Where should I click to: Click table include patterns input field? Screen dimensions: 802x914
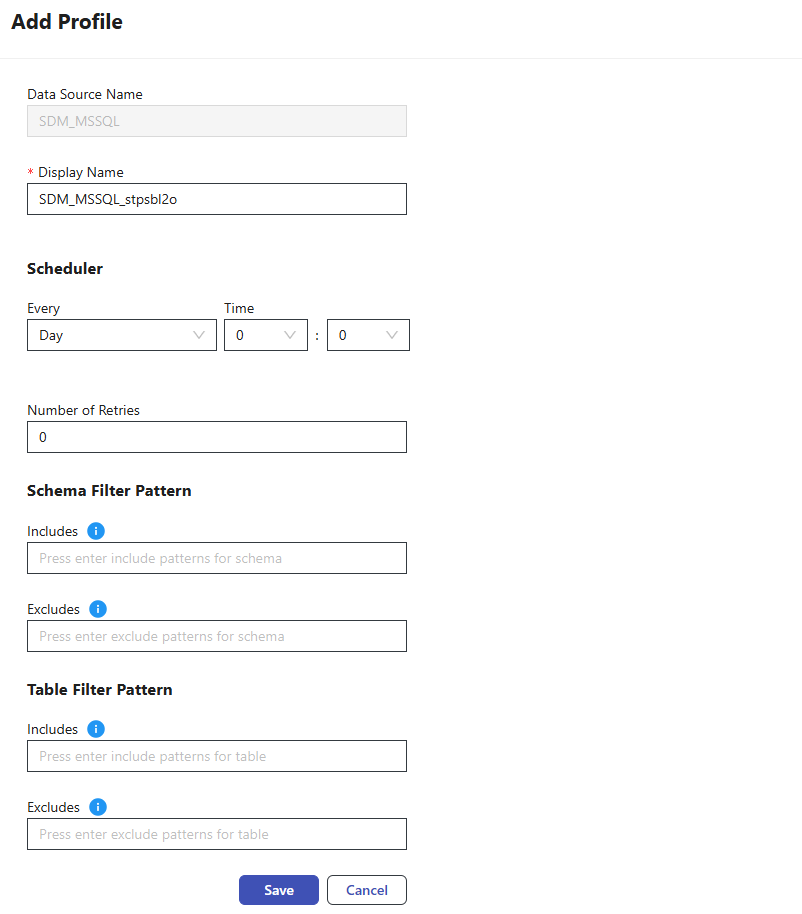click(216, 756)
